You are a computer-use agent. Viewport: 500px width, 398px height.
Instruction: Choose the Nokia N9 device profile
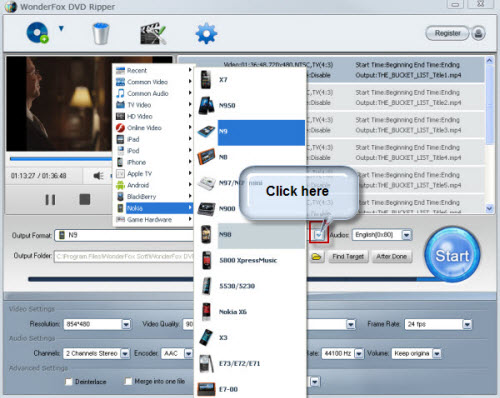(251, 131)
